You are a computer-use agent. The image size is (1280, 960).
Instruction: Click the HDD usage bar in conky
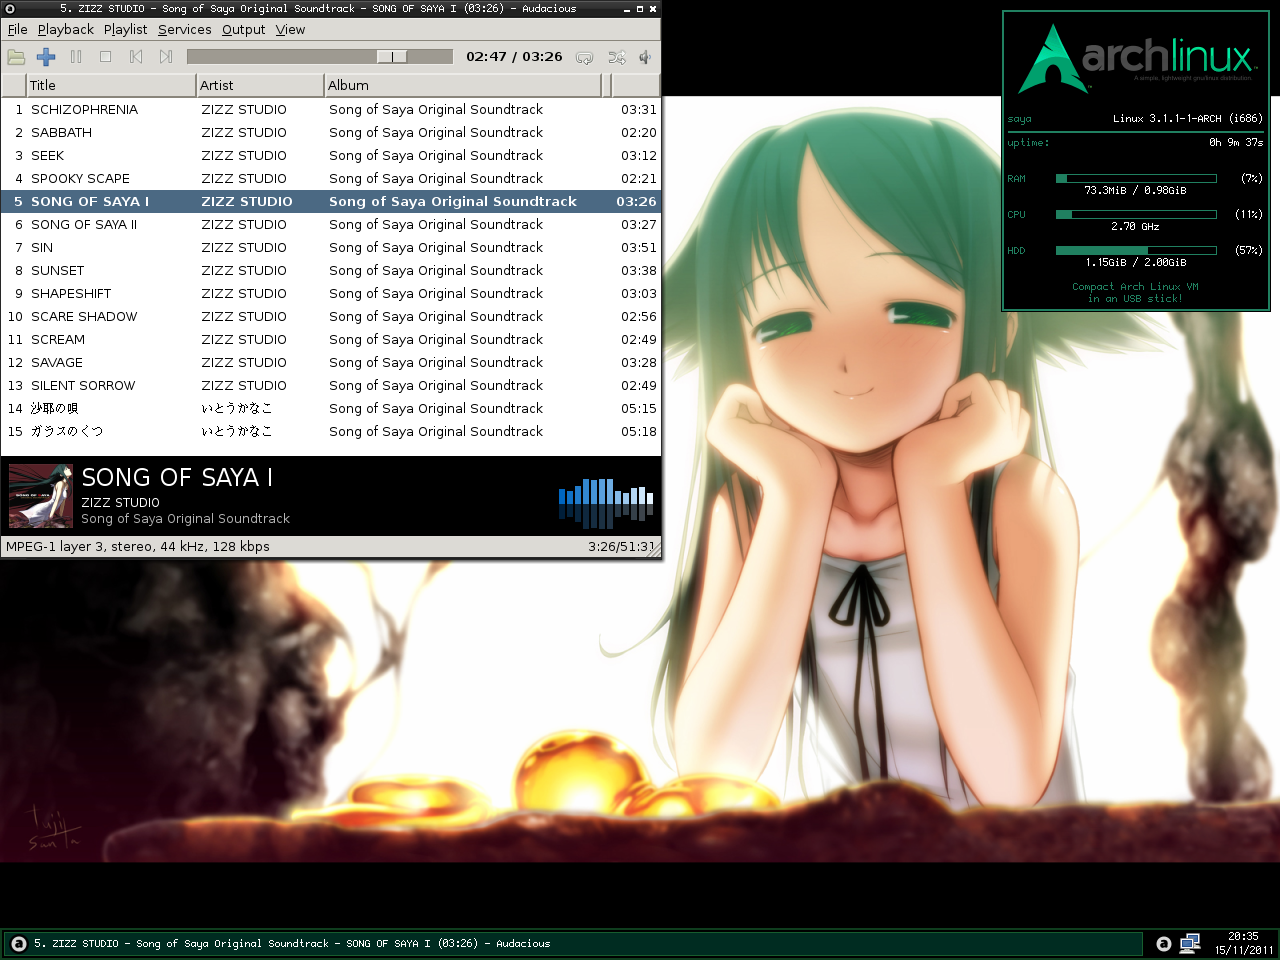1136,251
